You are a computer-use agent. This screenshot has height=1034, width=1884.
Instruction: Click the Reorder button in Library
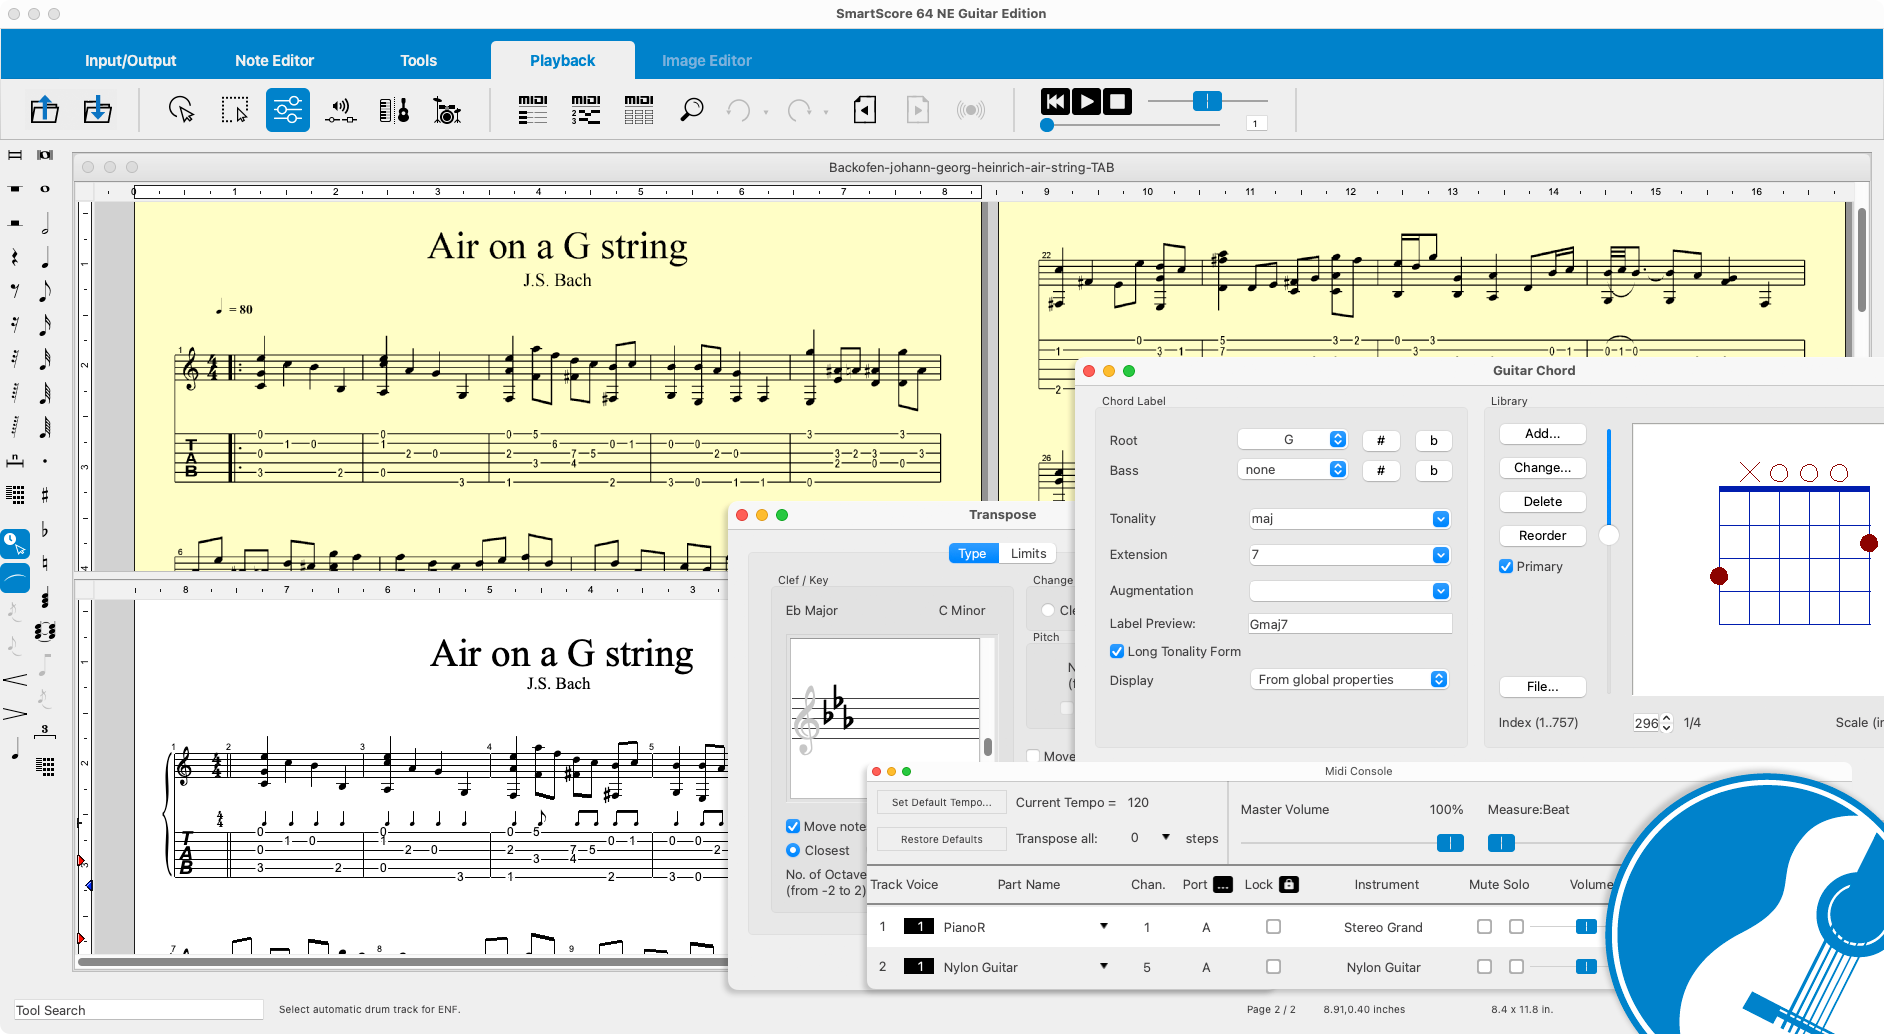tap(1542, 536)
